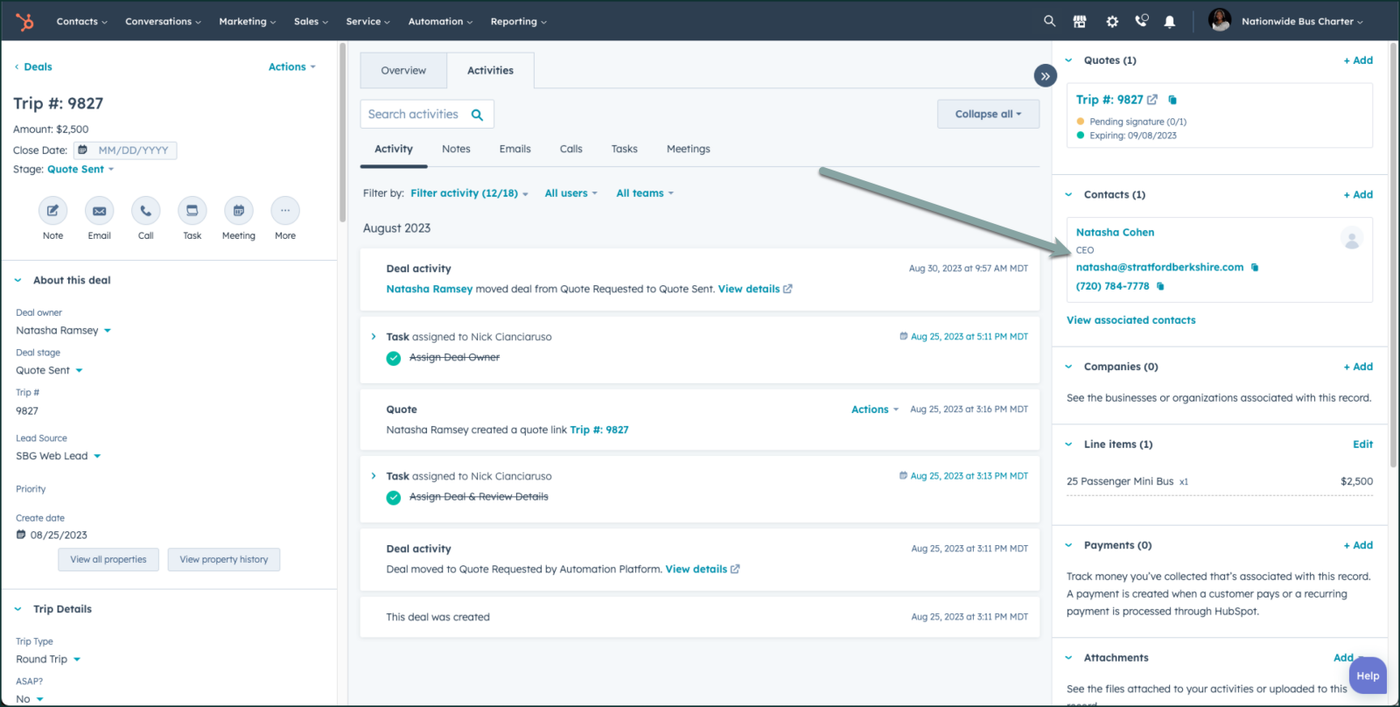Click the More ellipsis icon
This screenshot has height=707, width=1400.
click(x=285, y=211)
